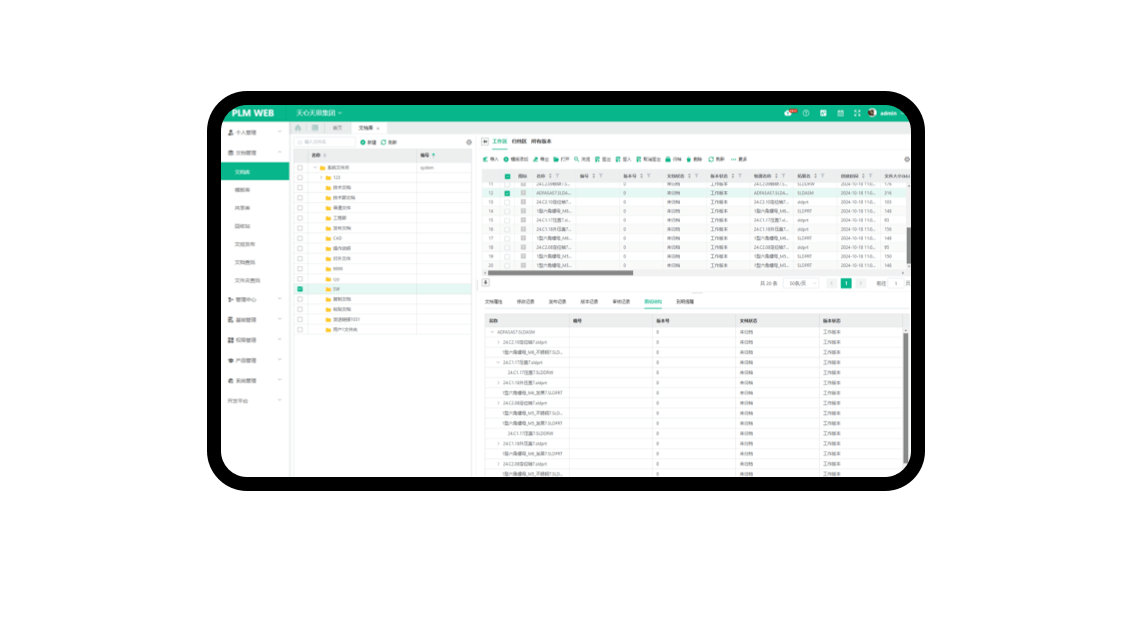Click pagination page 1 button
Image resolution: width=1131 pixels, height=628 pixels.
(845, 283)
